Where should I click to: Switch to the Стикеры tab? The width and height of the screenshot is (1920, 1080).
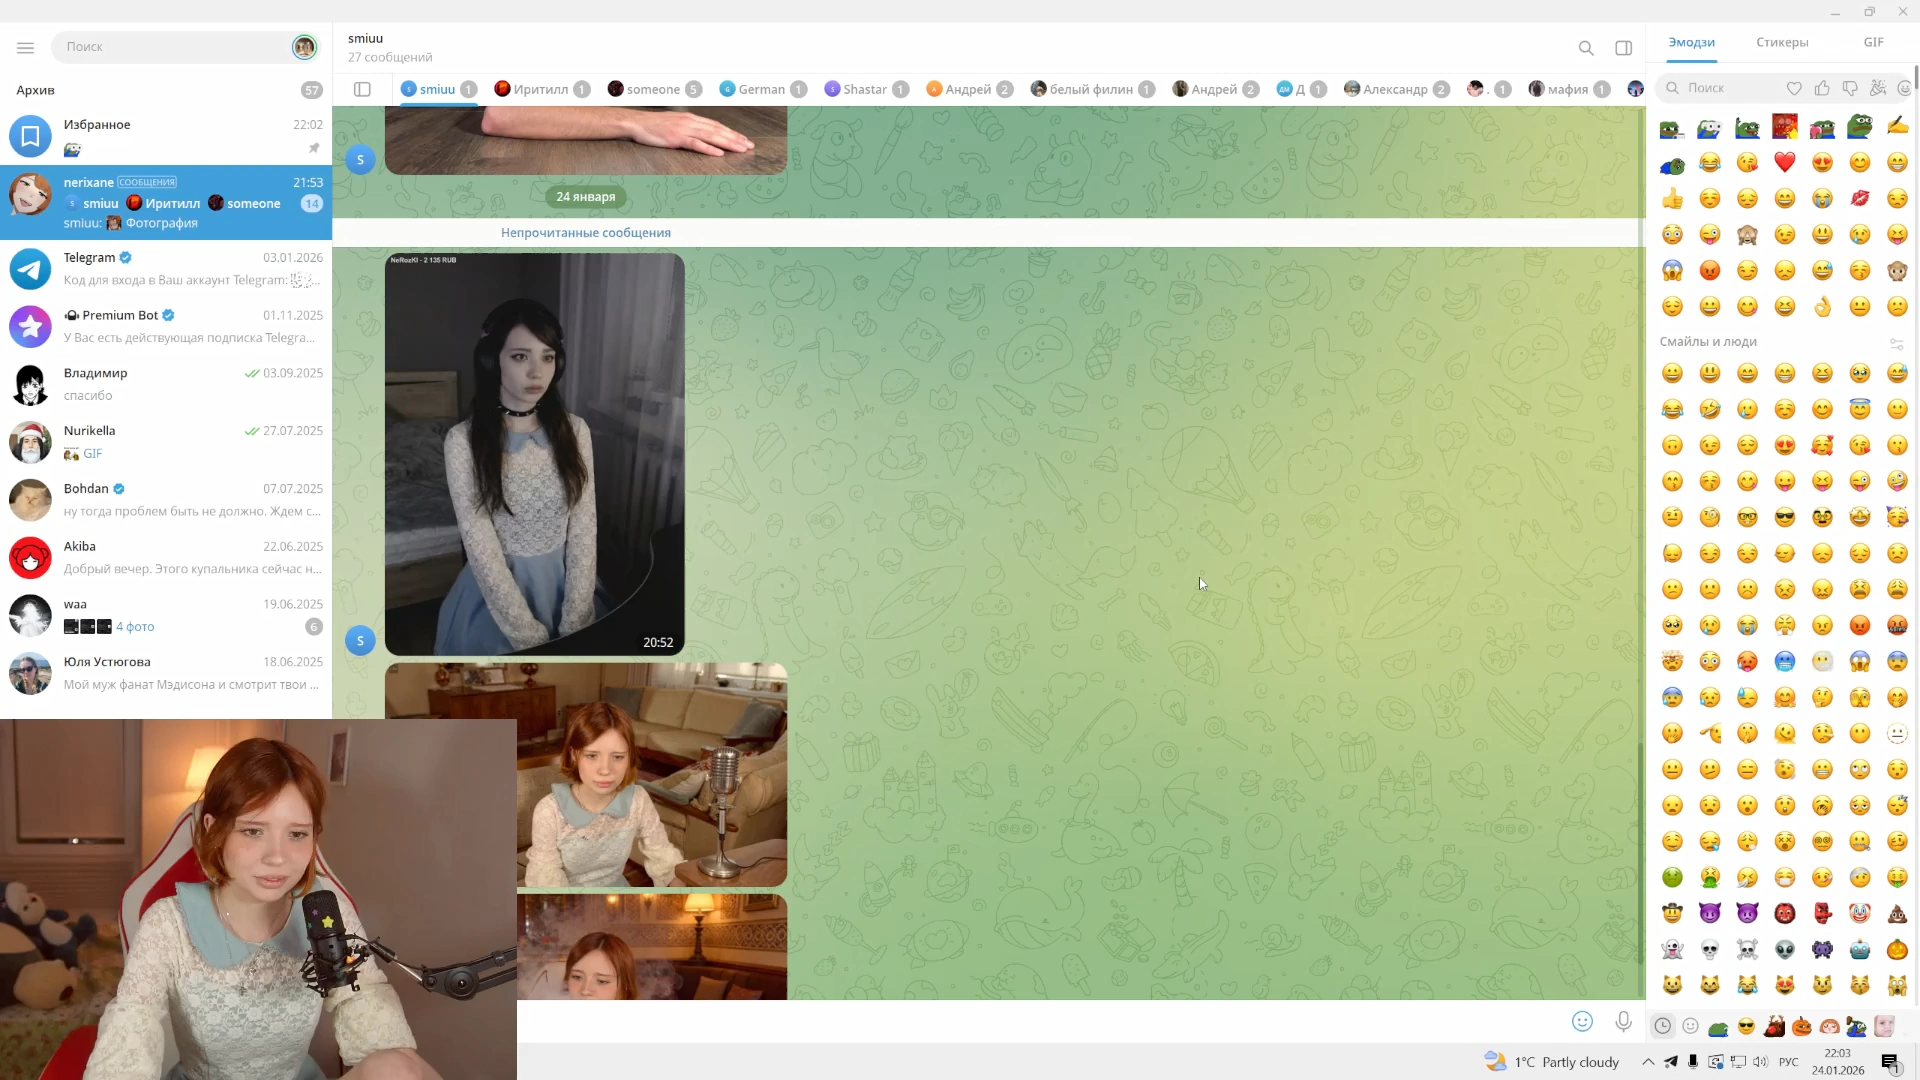click(x=1781, y=42)
